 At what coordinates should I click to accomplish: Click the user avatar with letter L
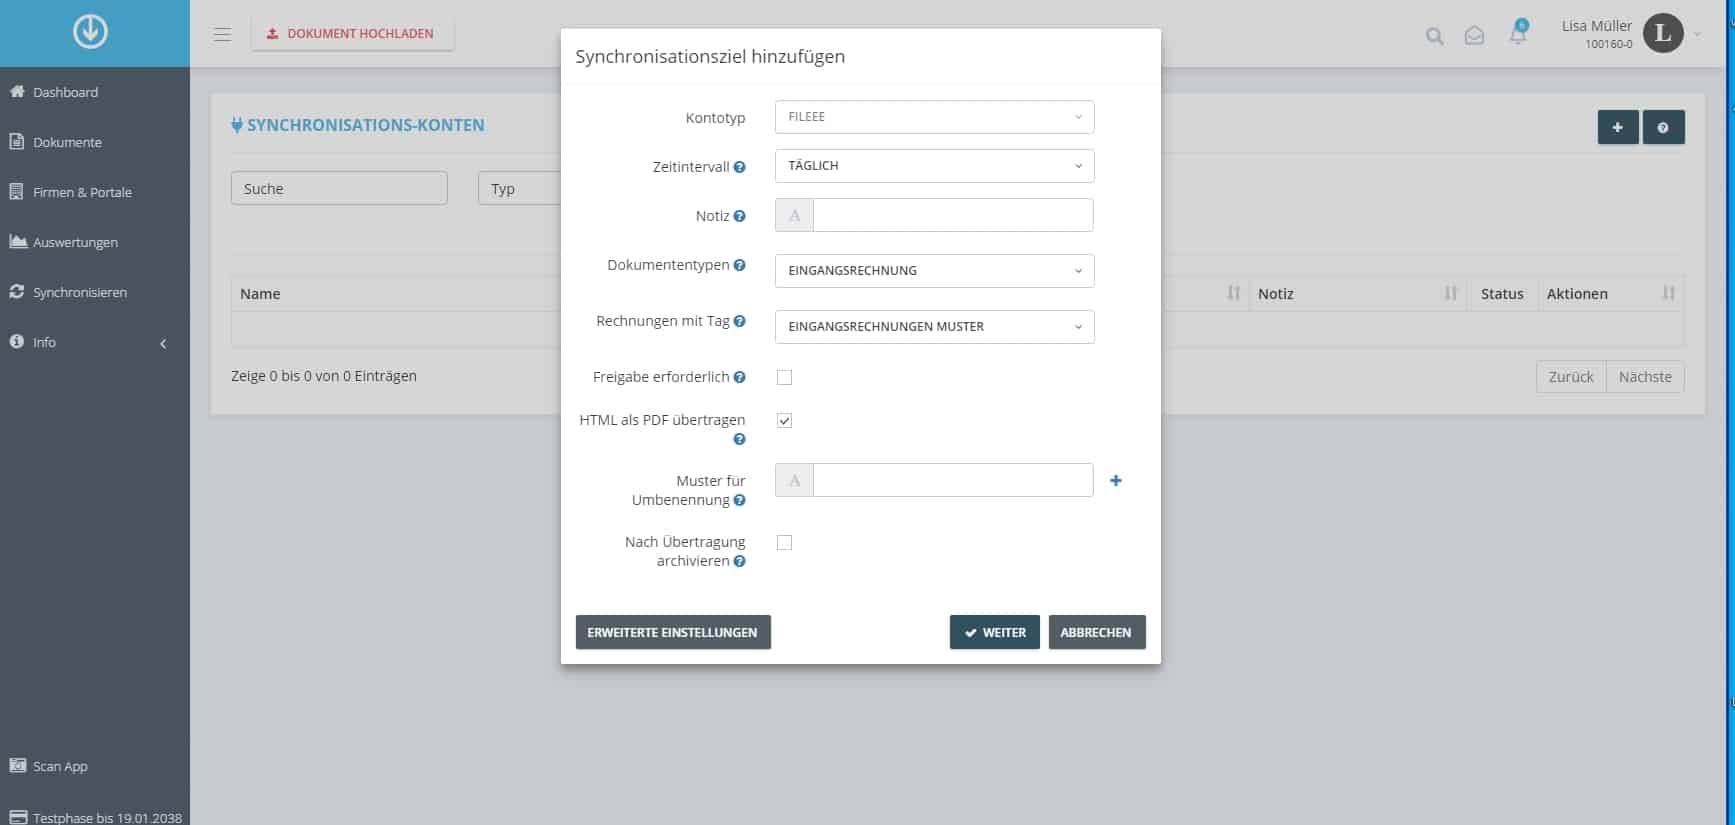tap(1663, 33)
